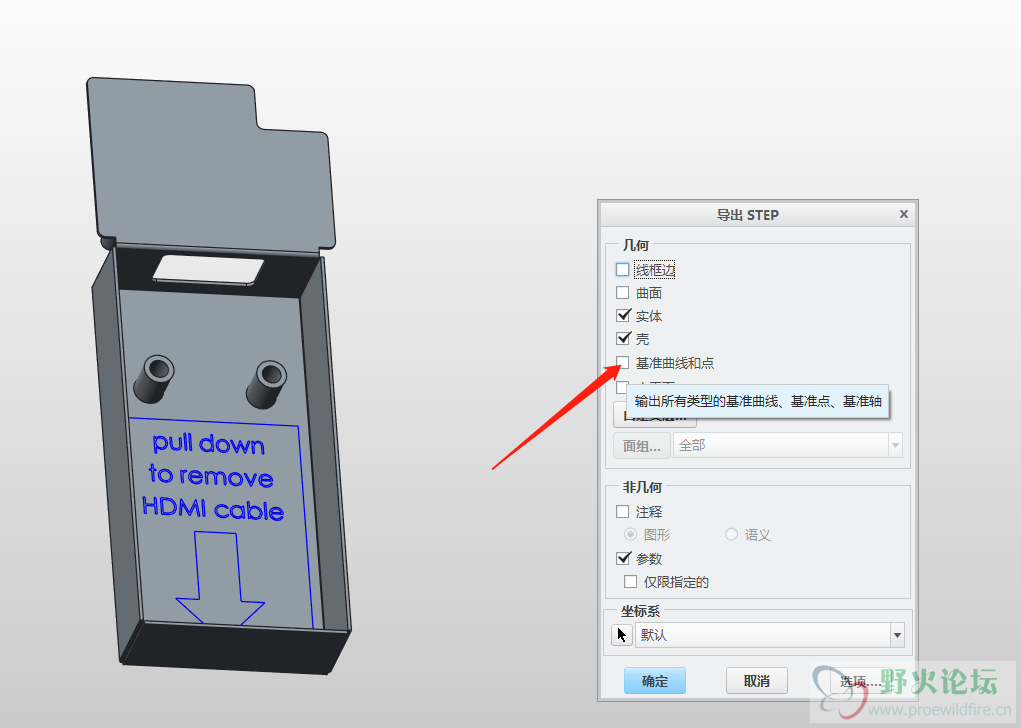
Task: Enable the 注释 checkbox
Action: [x=623, y=512]
